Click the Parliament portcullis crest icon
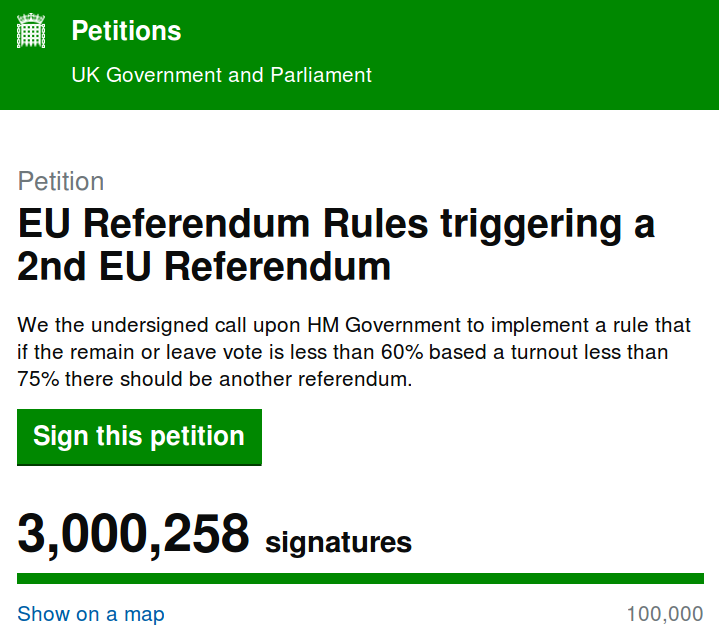Image resolution: width=719 pixels, height=634 pixels. point(31,31)
